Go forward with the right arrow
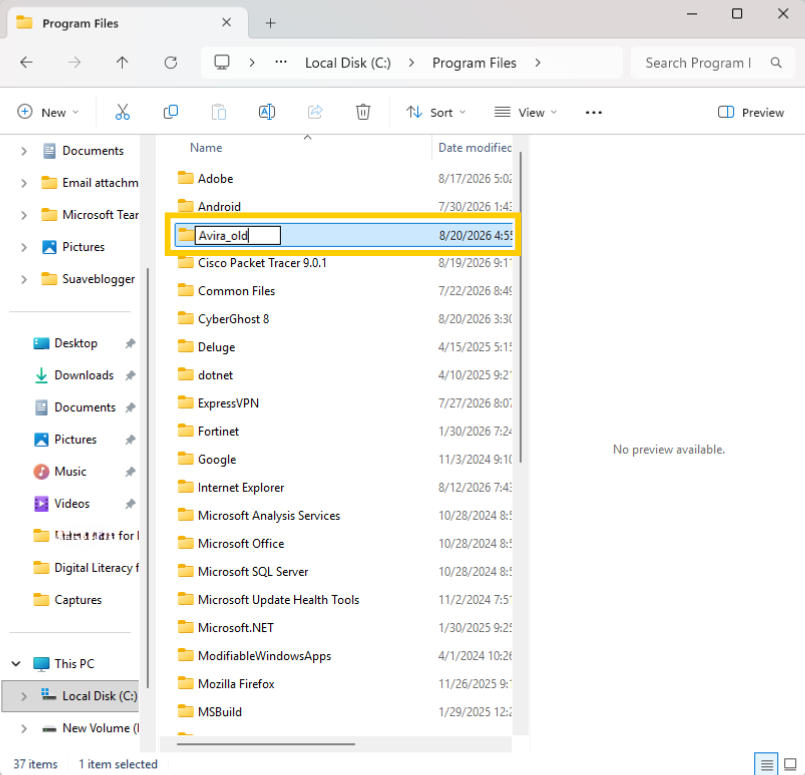 [74, 63]
